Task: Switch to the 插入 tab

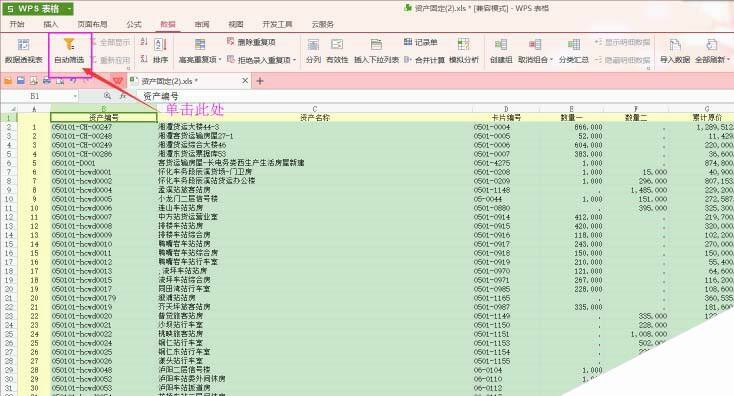Action: pyautogui.click(x=51, y=24)
